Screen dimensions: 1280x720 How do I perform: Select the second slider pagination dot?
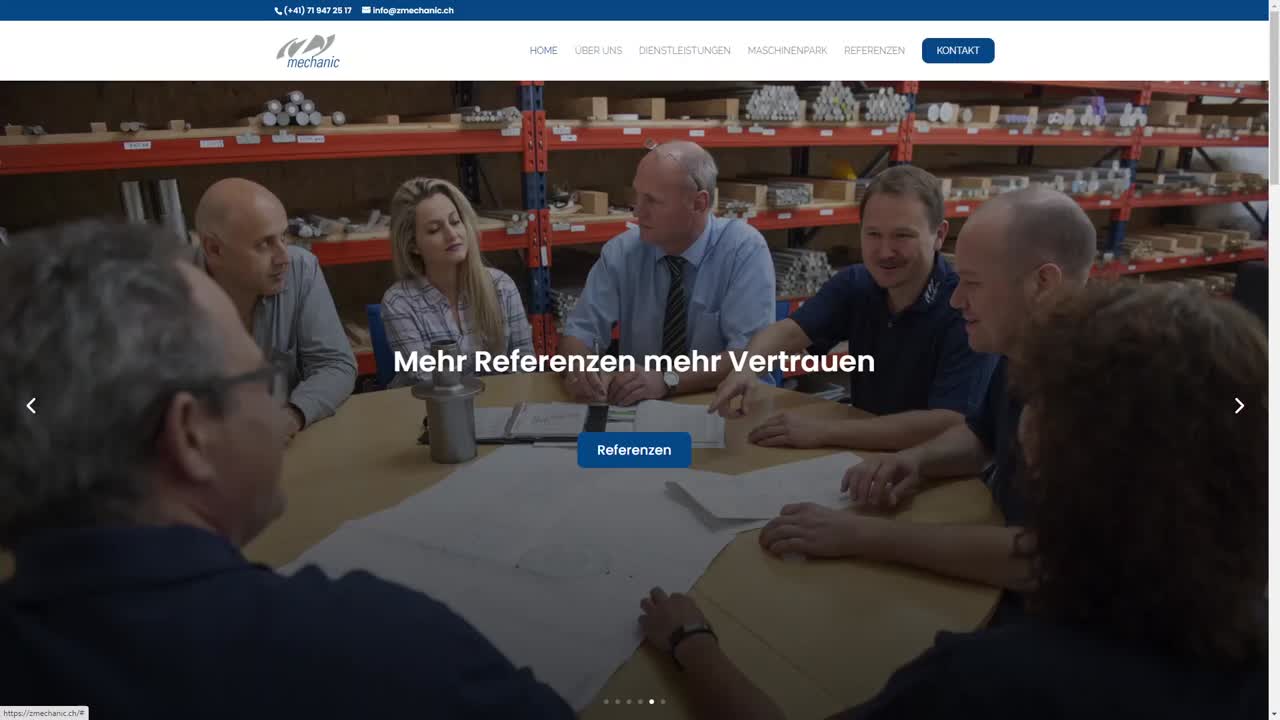tap(617, 702)
